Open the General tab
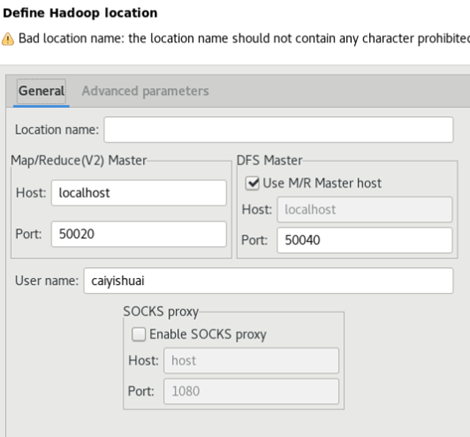Screen dimensions: 470x437 pyautogui.click(x=41, y=91)
